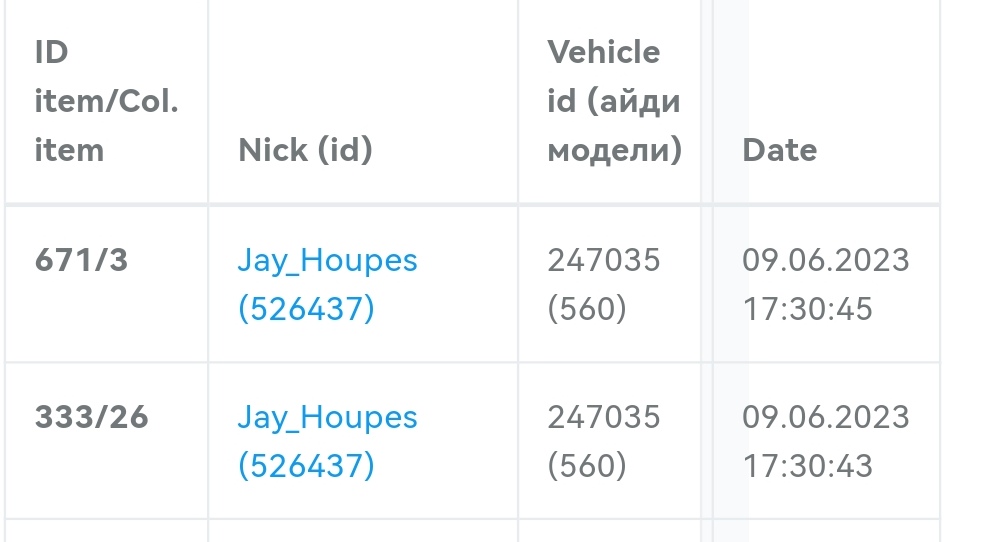Click the narrow divider column left of Date header
Viewport: 988px width, 542px height.
click(x=707, y=101)
